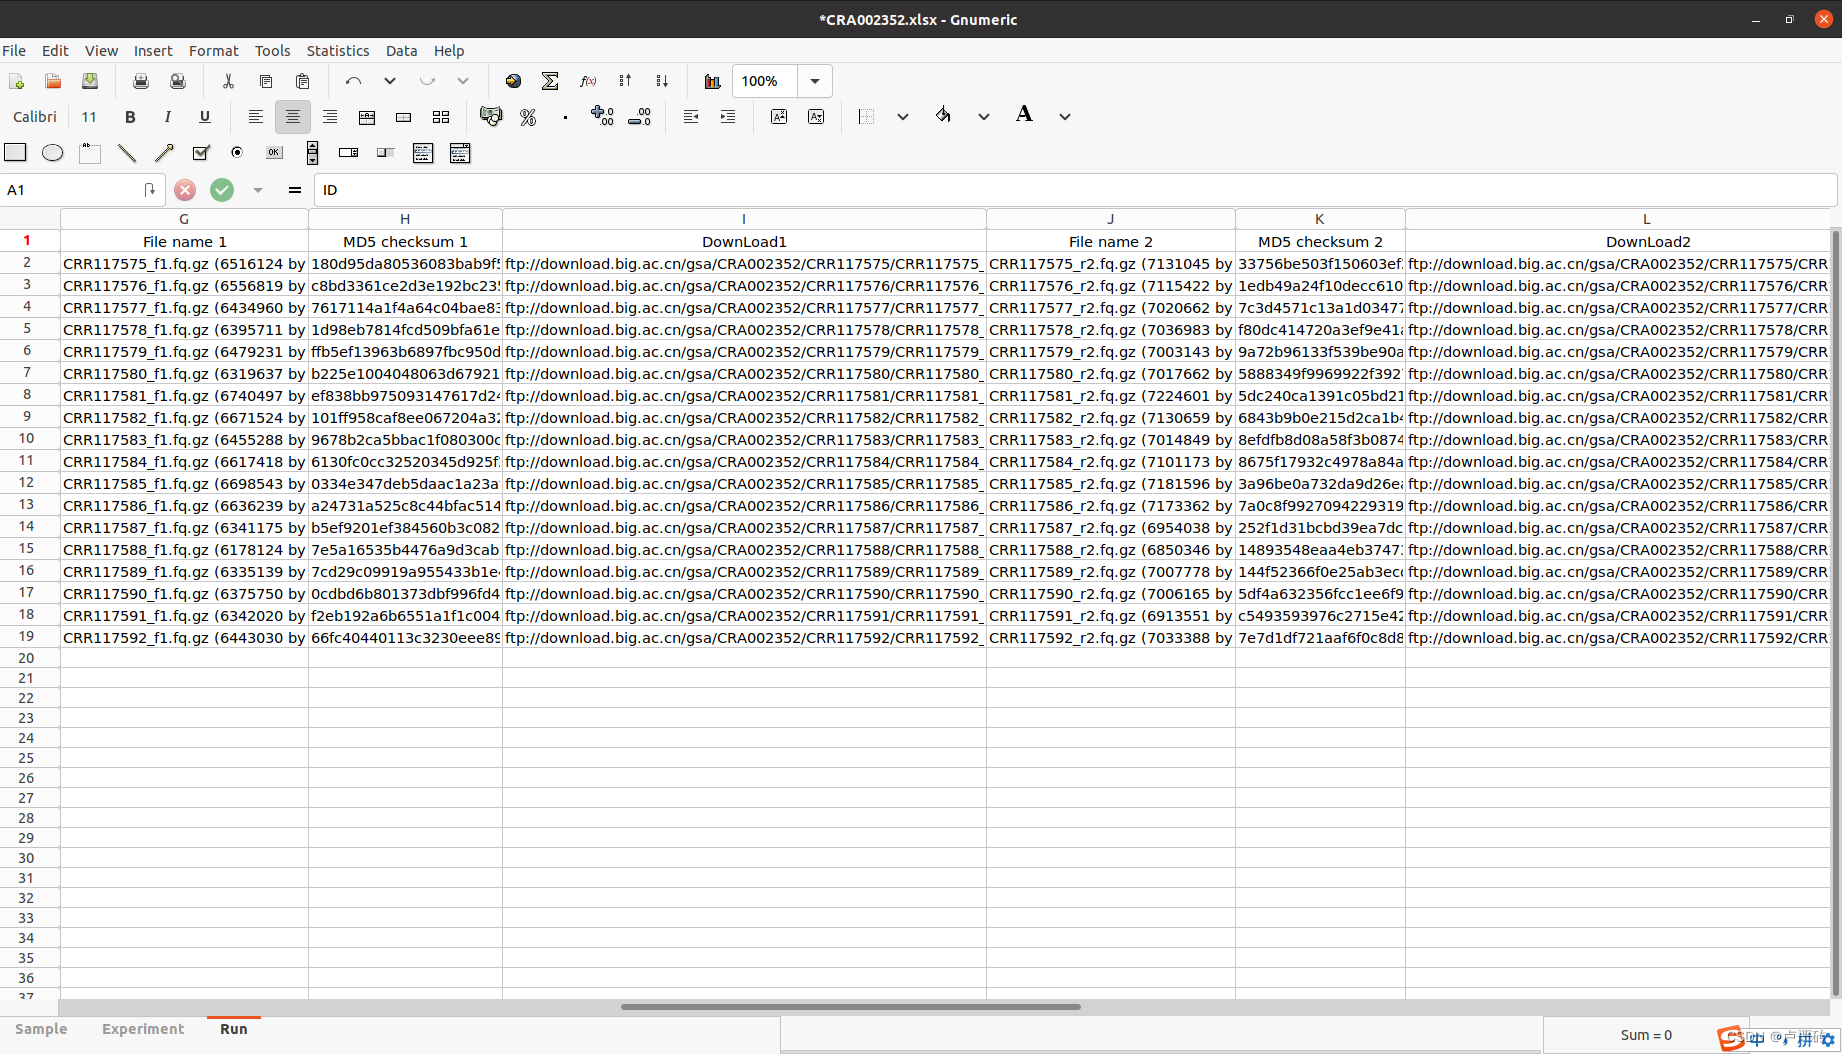Select column G header
This screenshot has height=1054, width=1842.
tap(184, 219)
